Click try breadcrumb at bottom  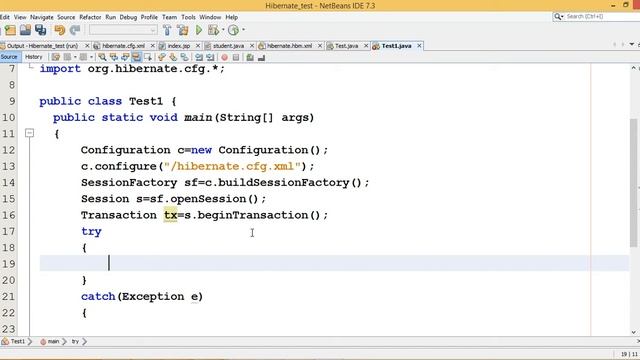coord(75,342)
